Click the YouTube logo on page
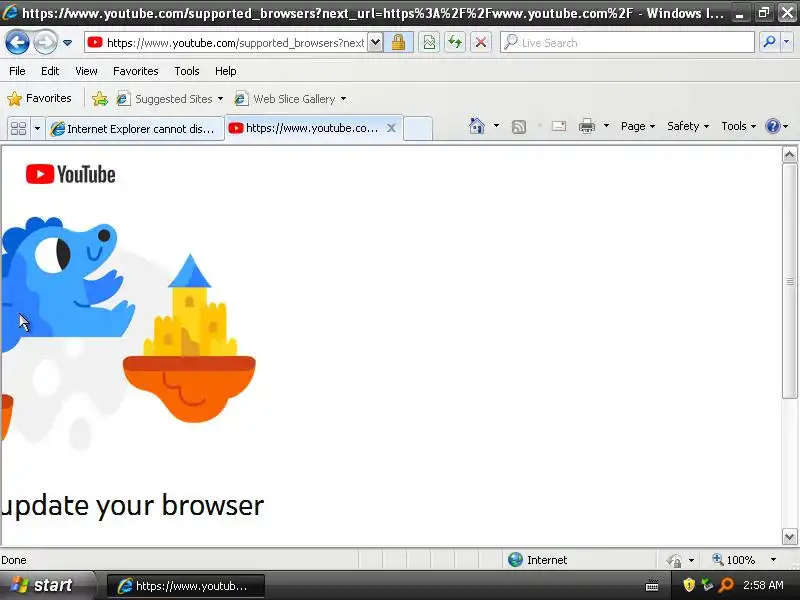Image resolution: width=800 pixels, height=600 pixels. pyautogui.click(x=70, y=174)
